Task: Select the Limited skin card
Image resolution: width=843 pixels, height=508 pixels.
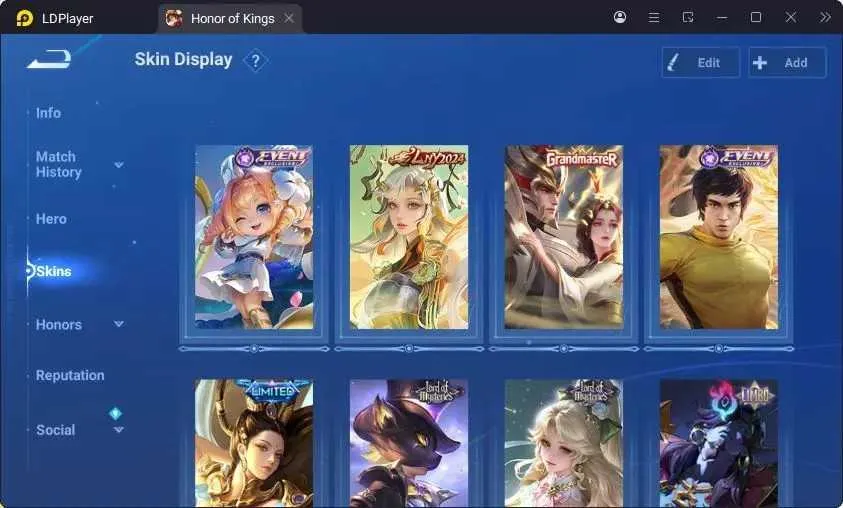Action: point(254,443)
